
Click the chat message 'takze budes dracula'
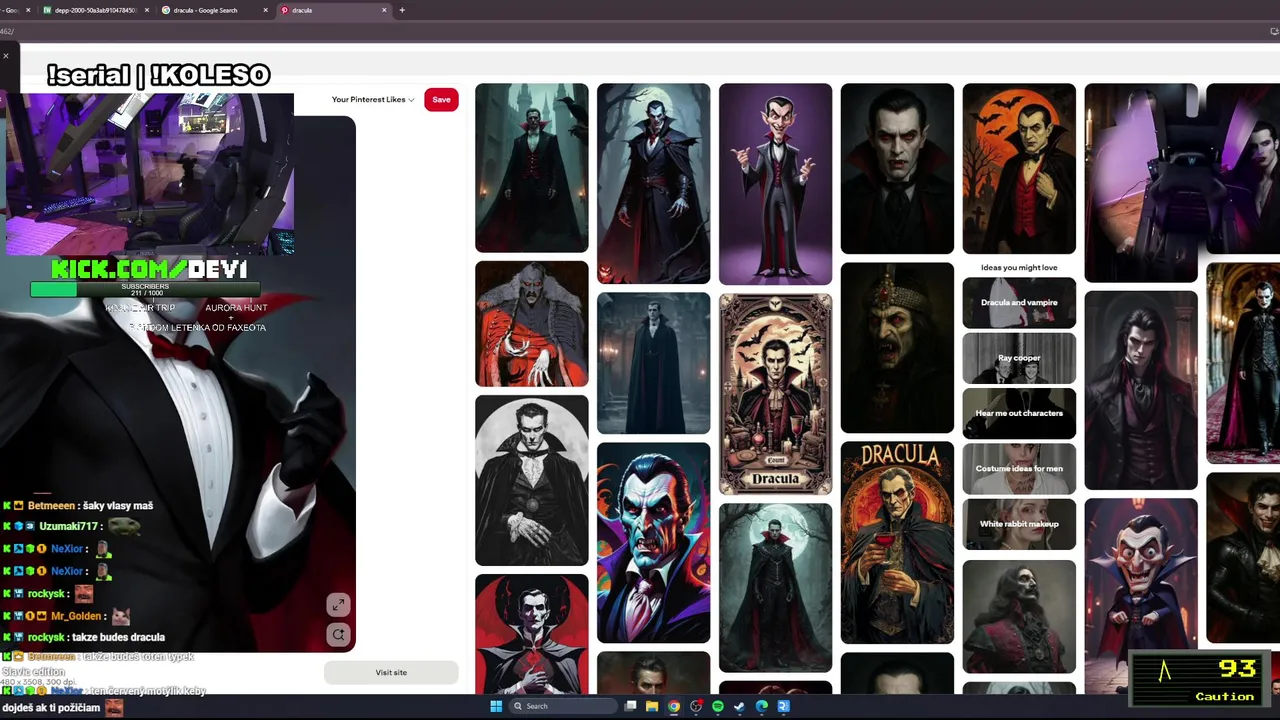click(118, 637)
